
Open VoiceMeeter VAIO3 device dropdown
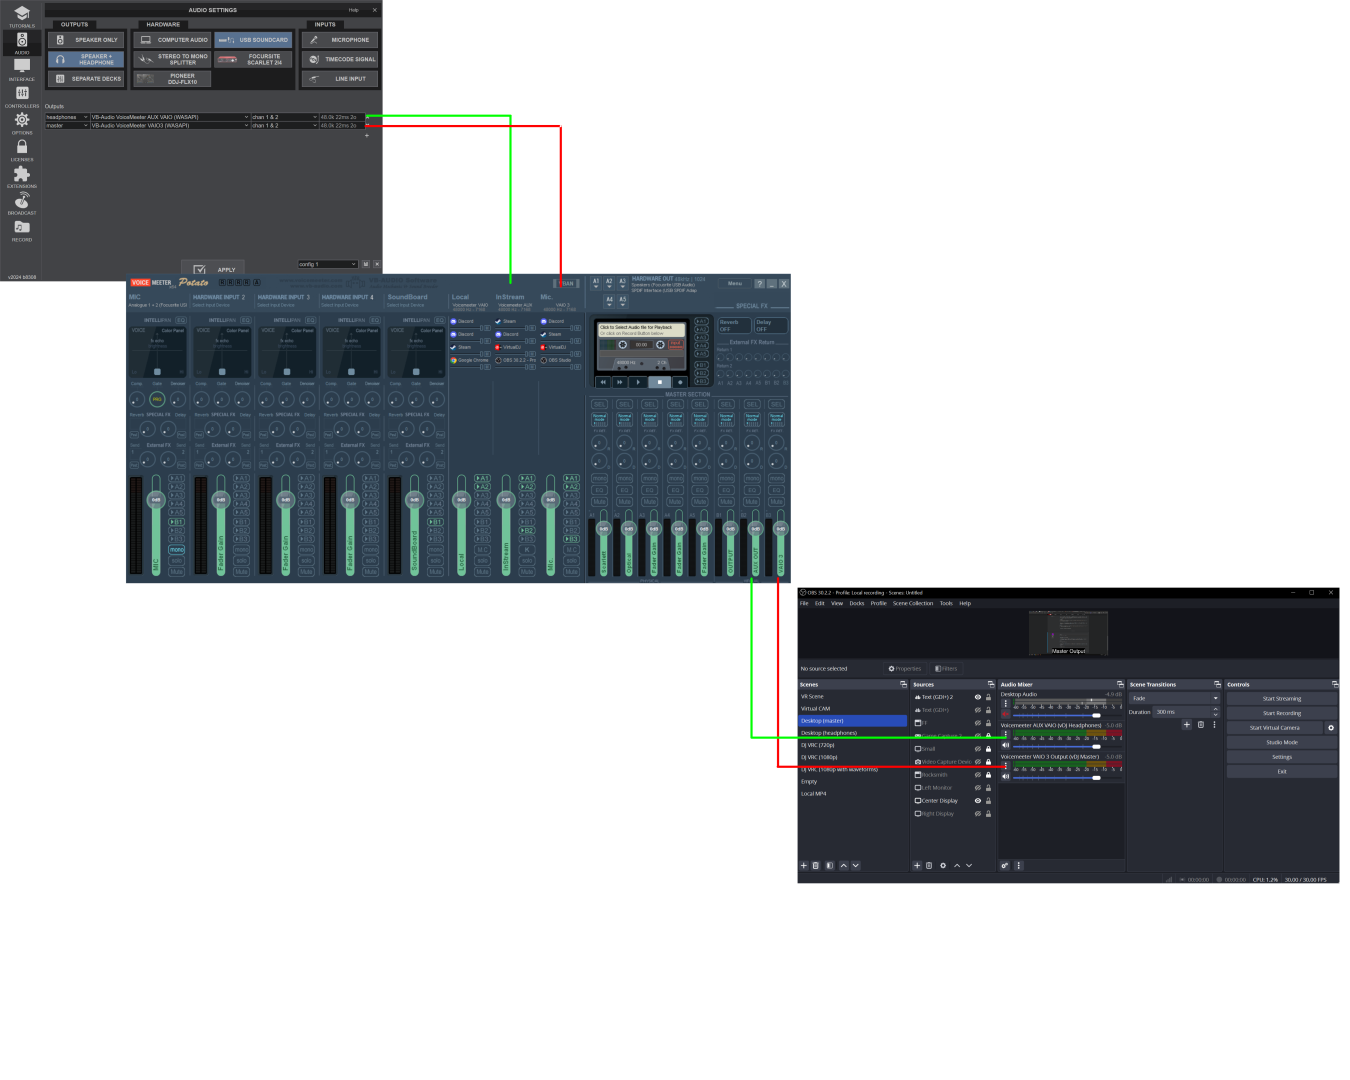click(170, 125)
